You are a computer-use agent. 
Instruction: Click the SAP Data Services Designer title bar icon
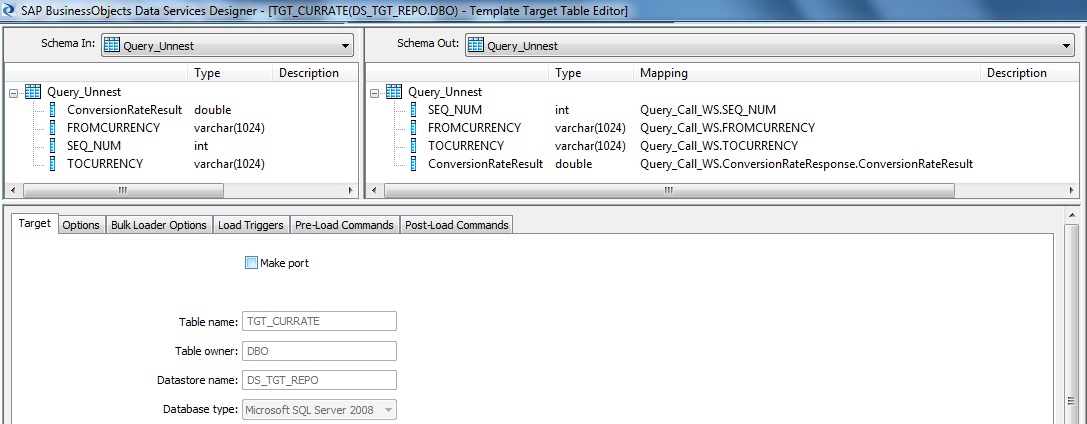click(x=9, y=10)
